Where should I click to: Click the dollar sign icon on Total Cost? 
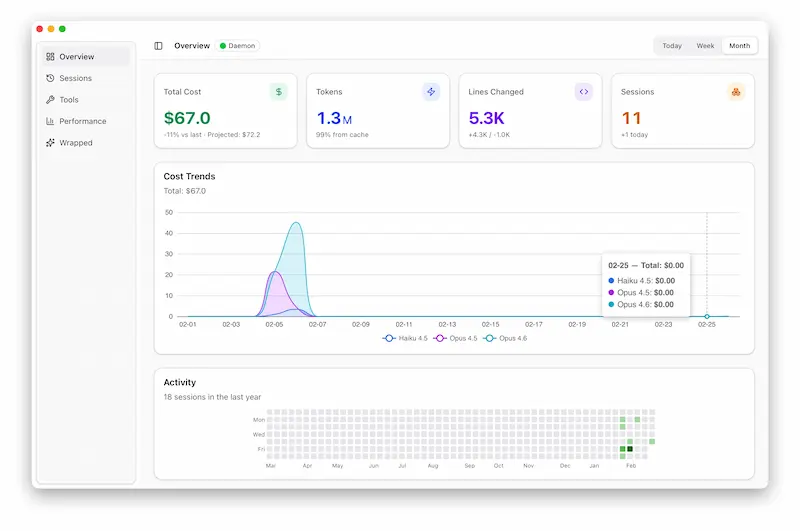tap(278, 92)
